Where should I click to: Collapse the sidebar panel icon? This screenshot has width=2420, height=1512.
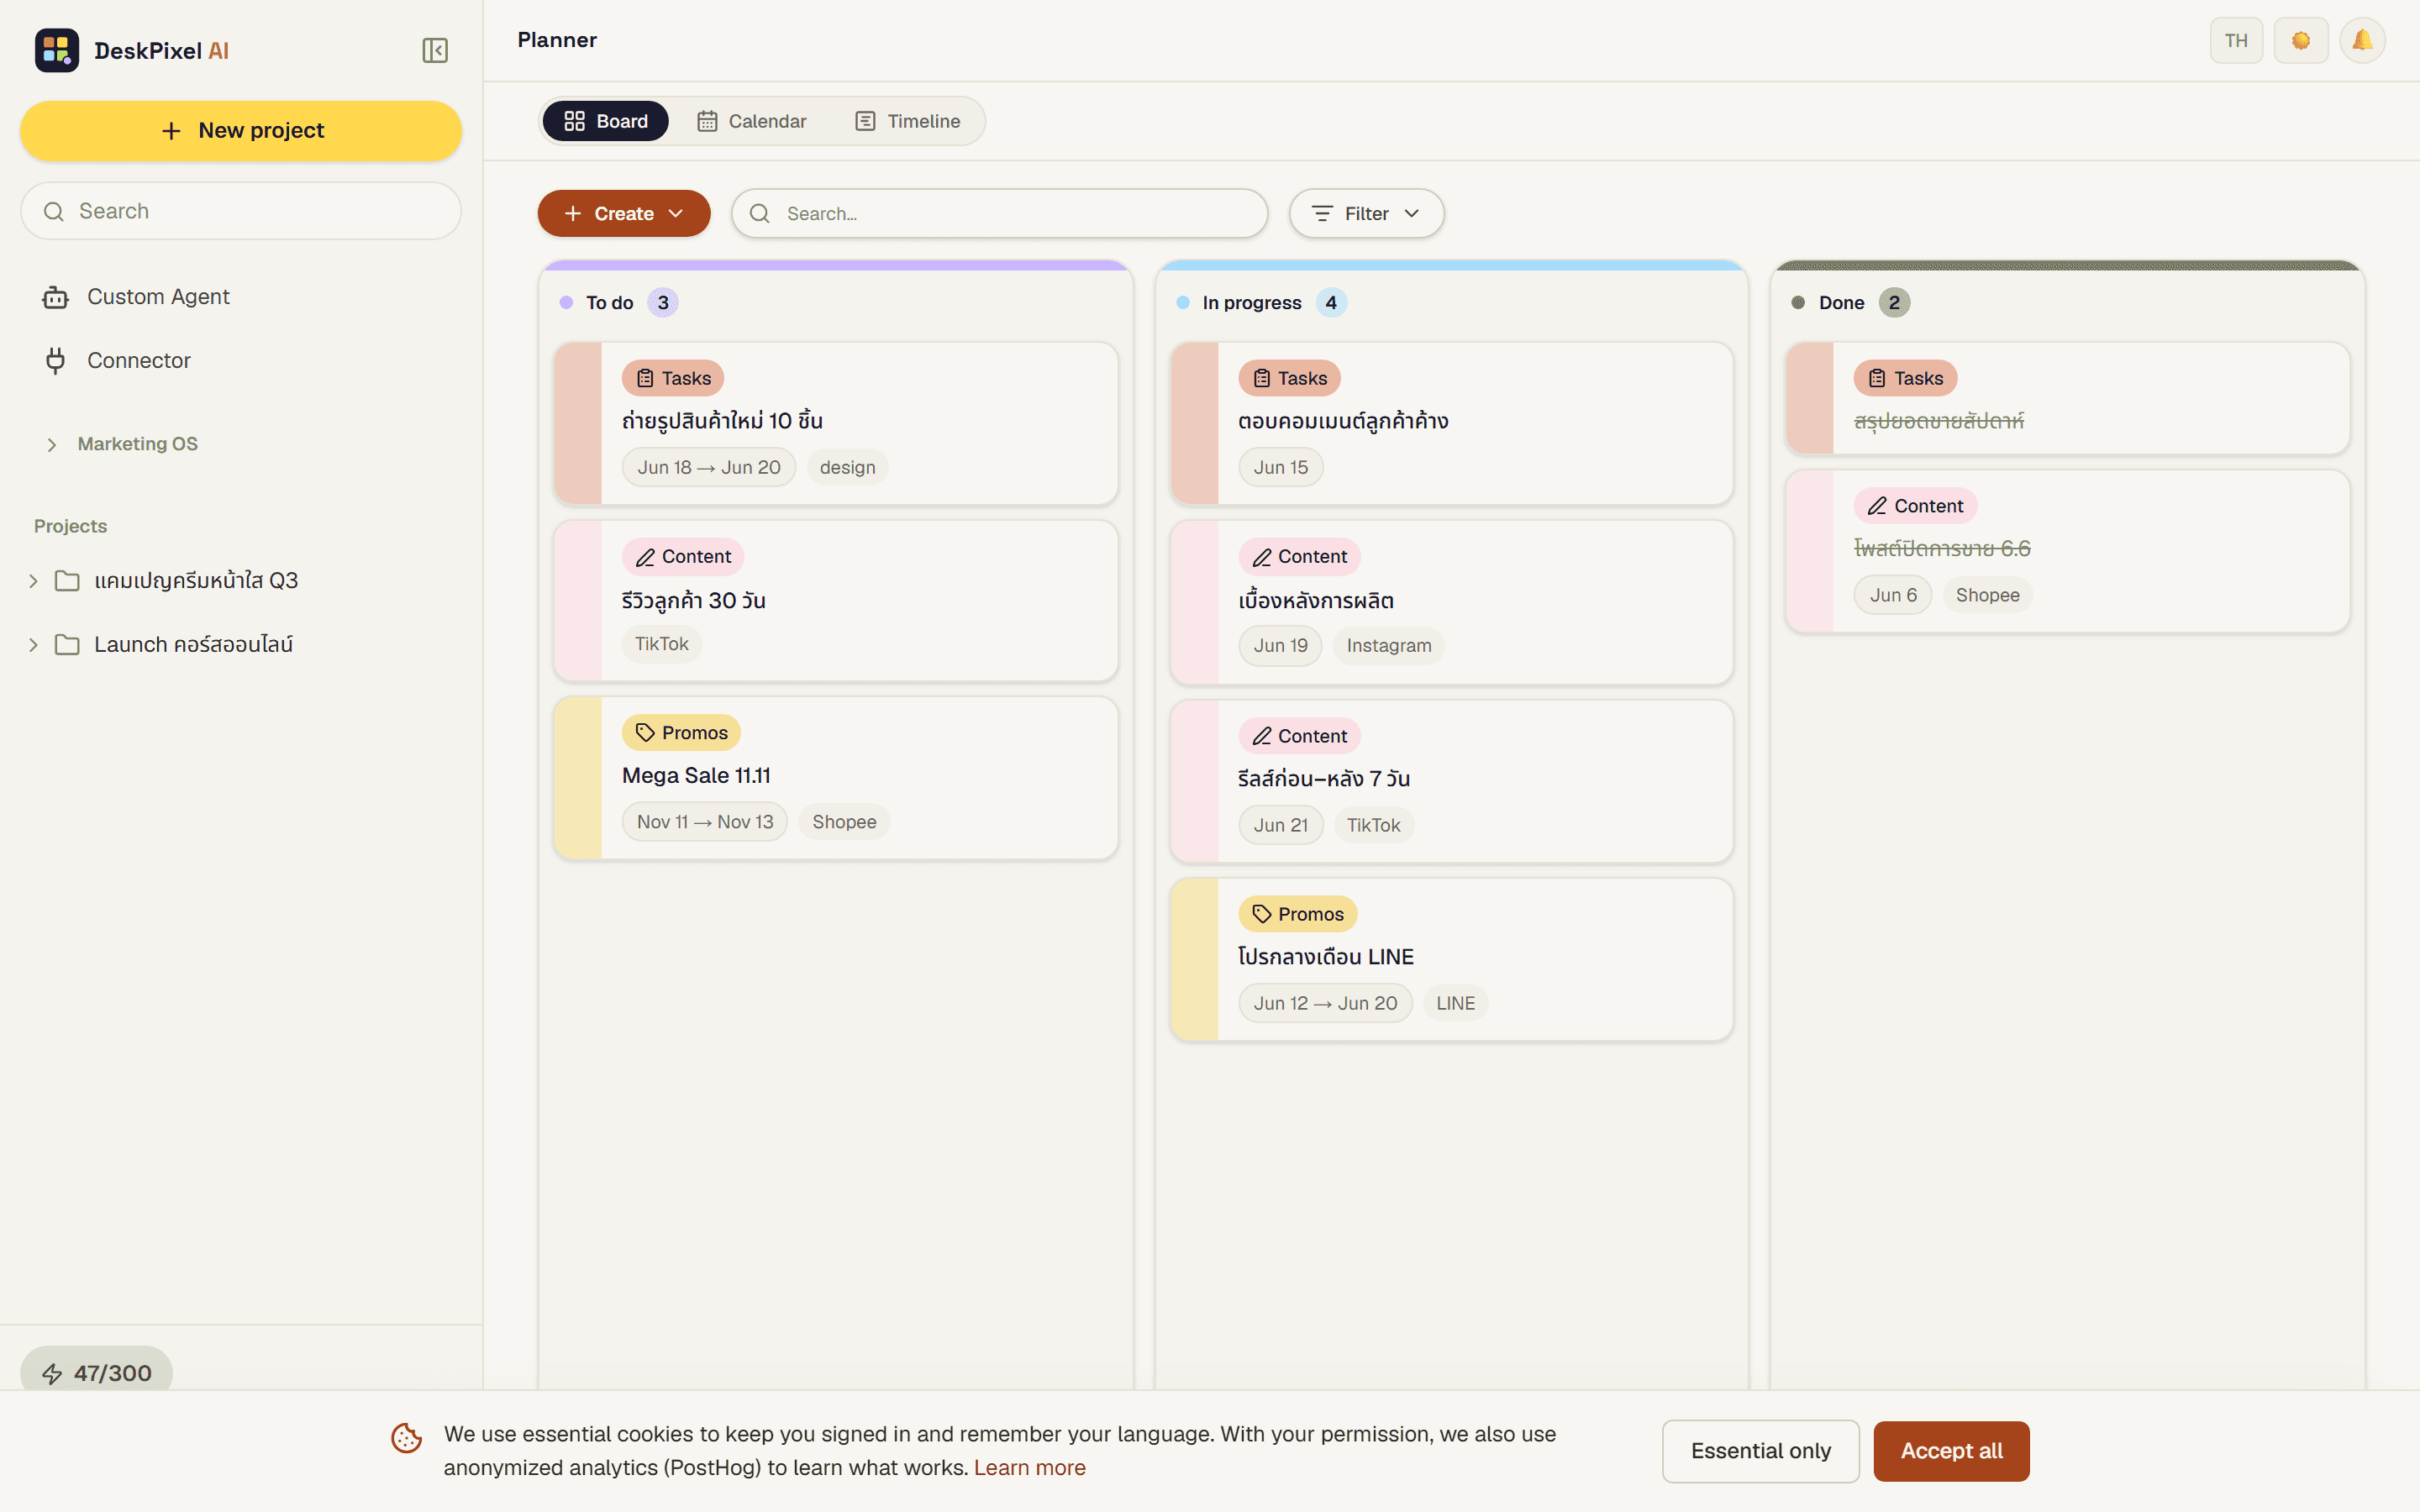coord(435,50)
